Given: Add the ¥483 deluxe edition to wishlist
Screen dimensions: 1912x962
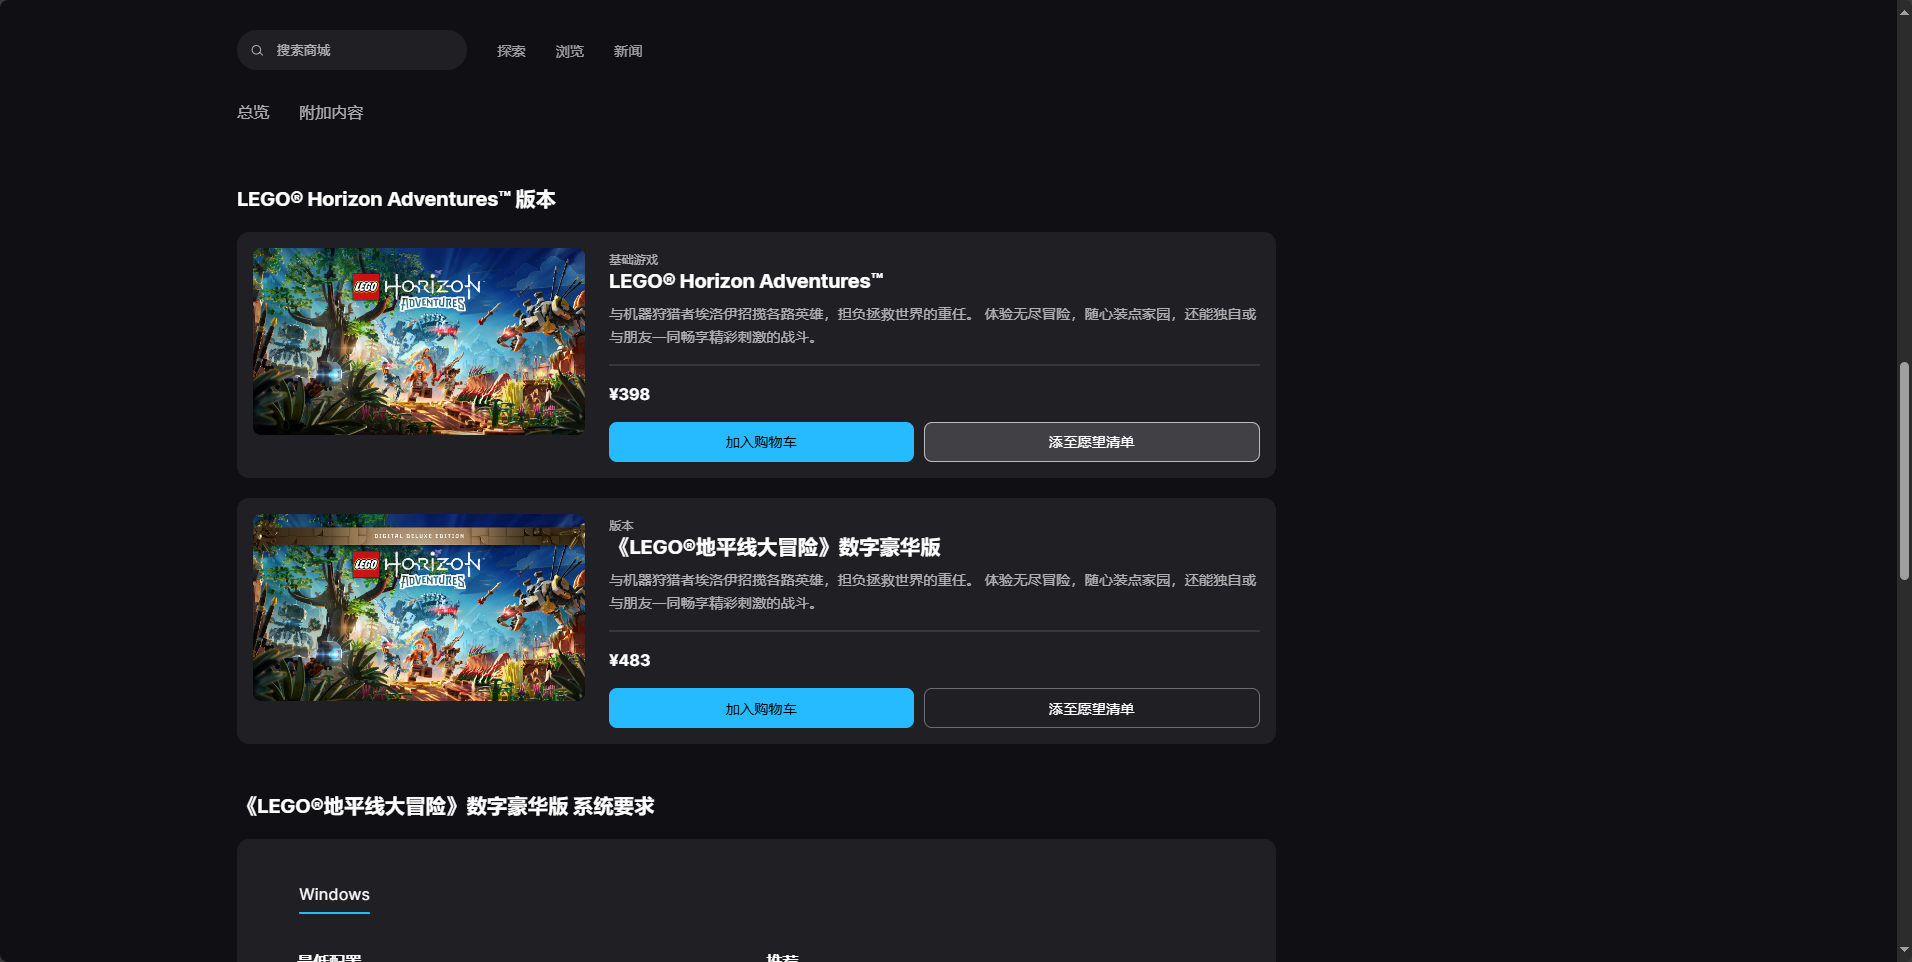Looking at the screenshot, I should click(x=1091, y=708).
